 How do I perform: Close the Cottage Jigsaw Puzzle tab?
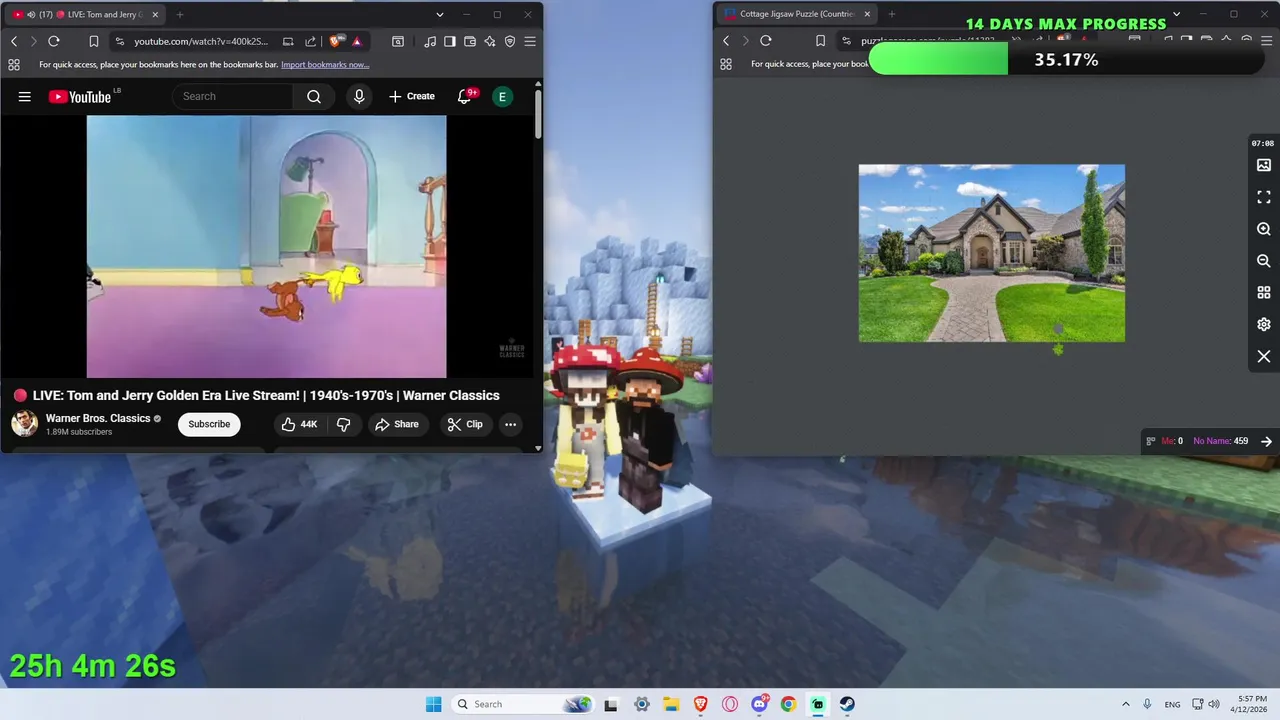(x=866, y=14)
